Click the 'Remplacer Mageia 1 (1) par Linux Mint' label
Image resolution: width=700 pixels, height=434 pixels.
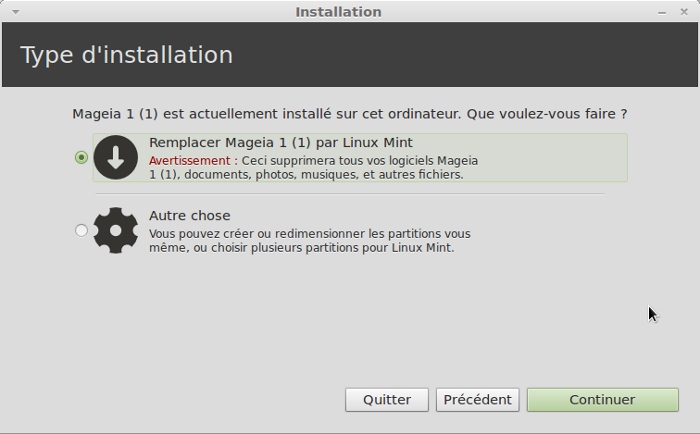[280, 143]
